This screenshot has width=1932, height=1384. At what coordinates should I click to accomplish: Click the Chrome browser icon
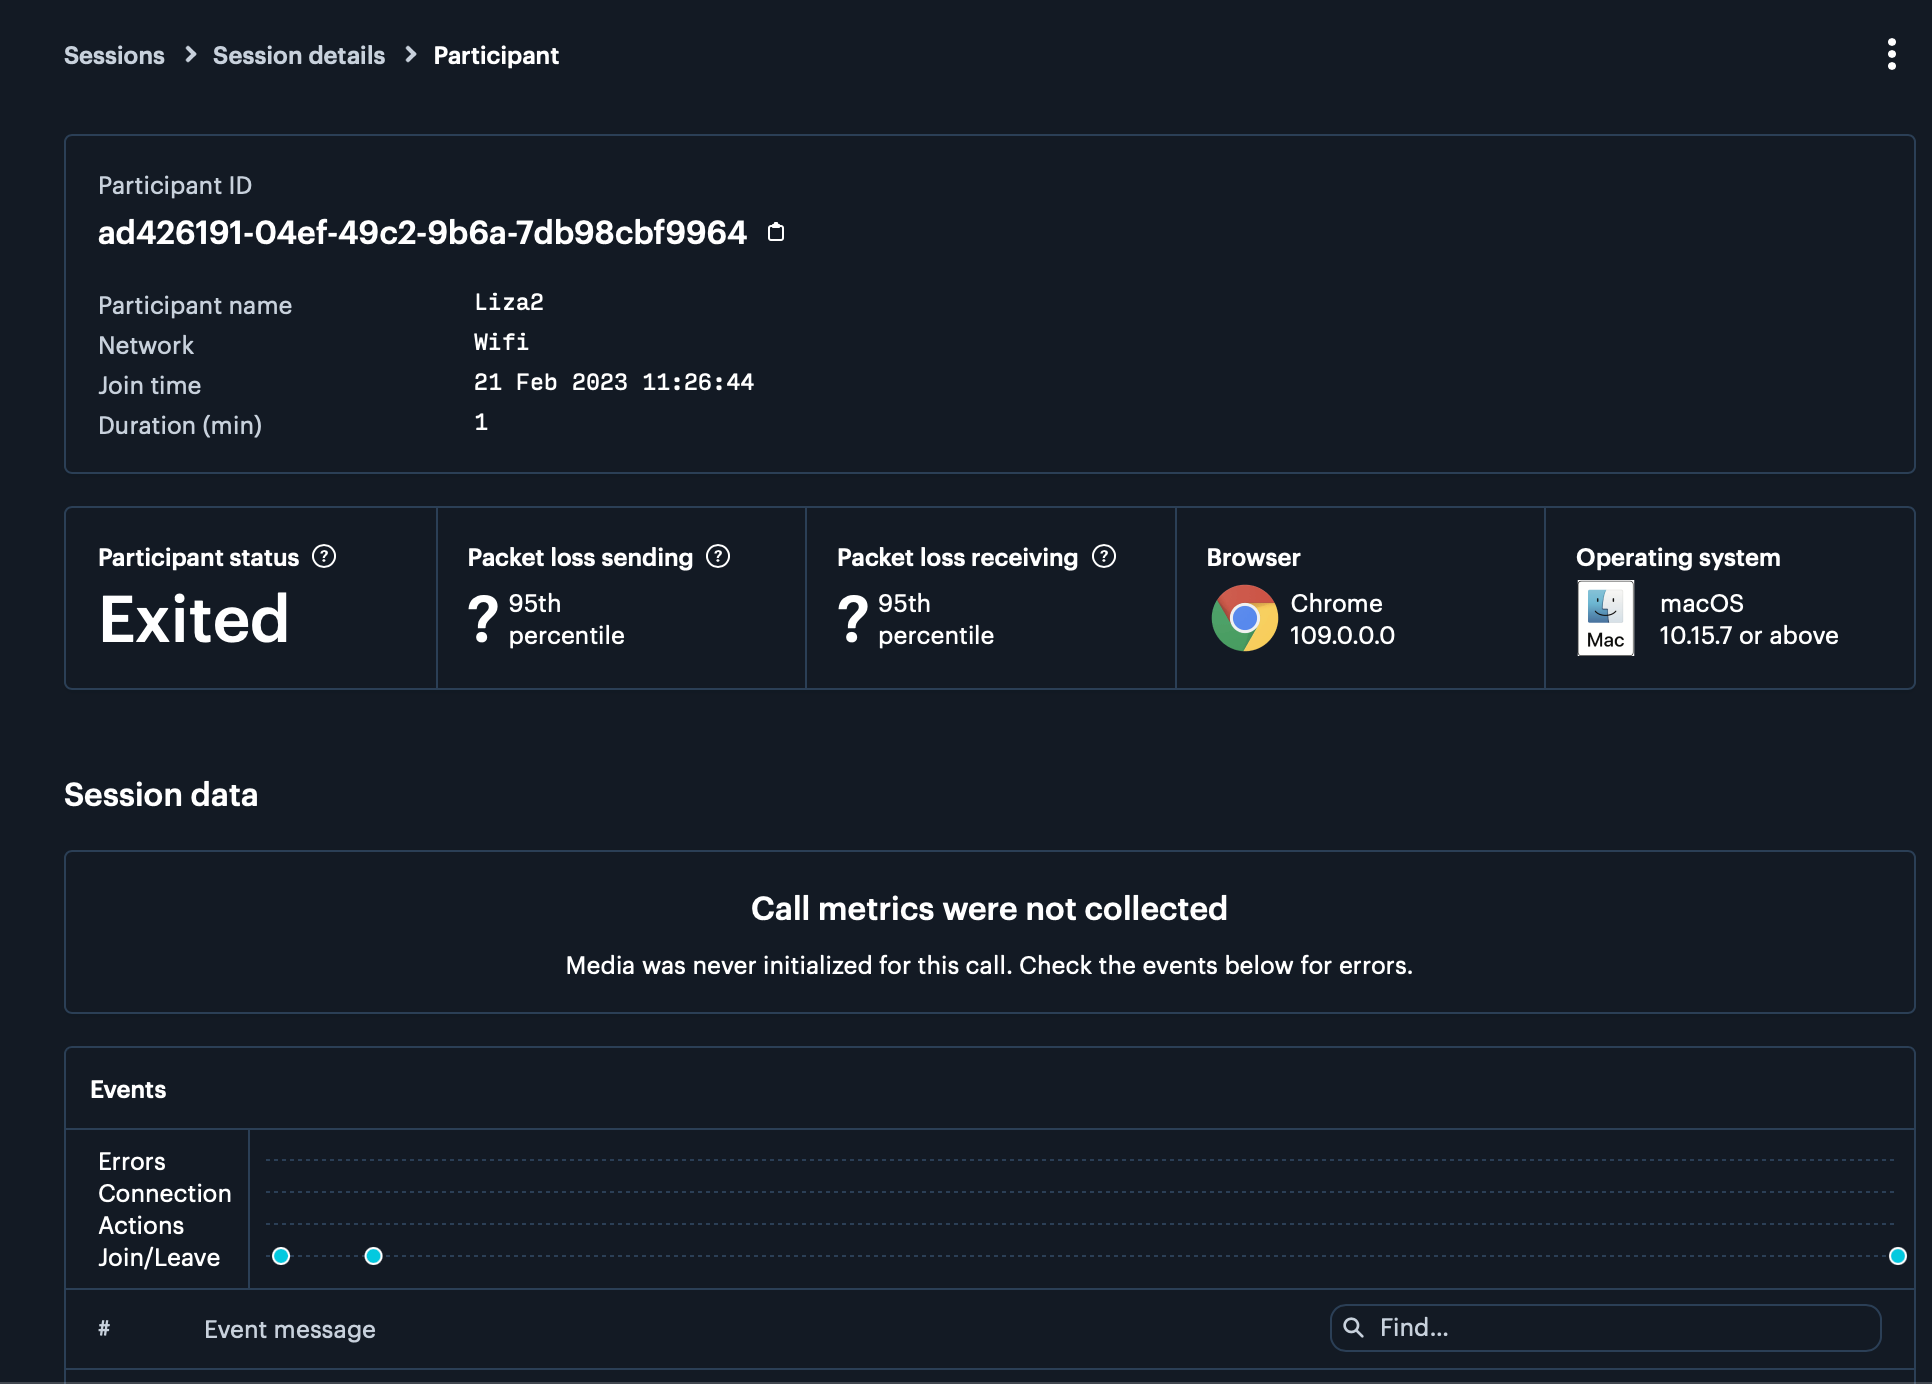(1243, 618)
